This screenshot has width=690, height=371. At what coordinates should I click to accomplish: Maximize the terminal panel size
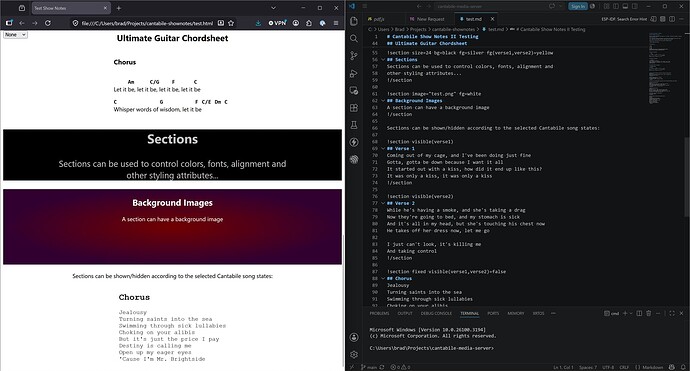click(x=672, y=313)
